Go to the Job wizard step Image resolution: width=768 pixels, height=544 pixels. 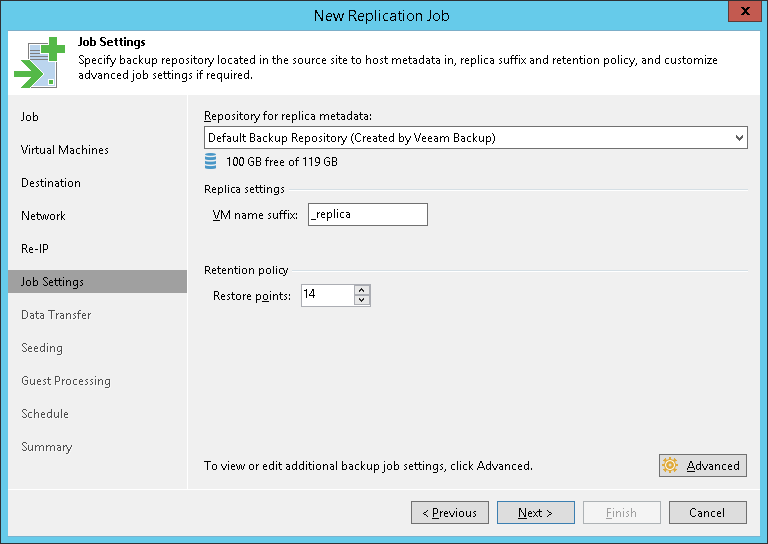pyautogui.click(x=30, y=117)
